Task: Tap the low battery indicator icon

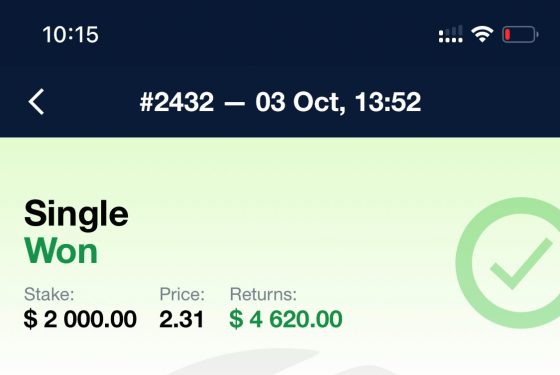Action: click(x=520, y=35)
